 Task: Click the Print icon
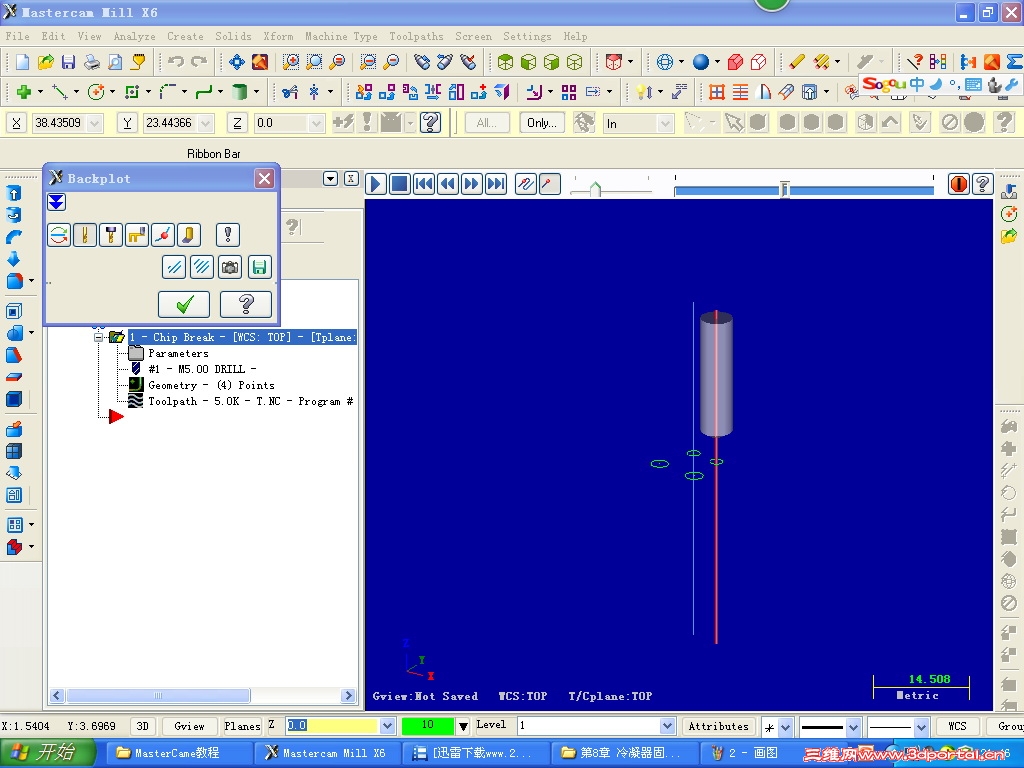pyautogui.click(x=92, y=62)
